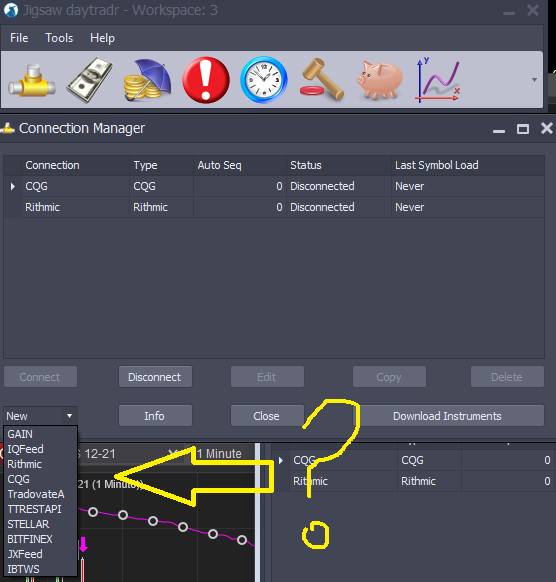Image resolution: width=556 pixels, height=582 pixels.
Task: Open the chart graph icon
Action: (x=438, y=80)
